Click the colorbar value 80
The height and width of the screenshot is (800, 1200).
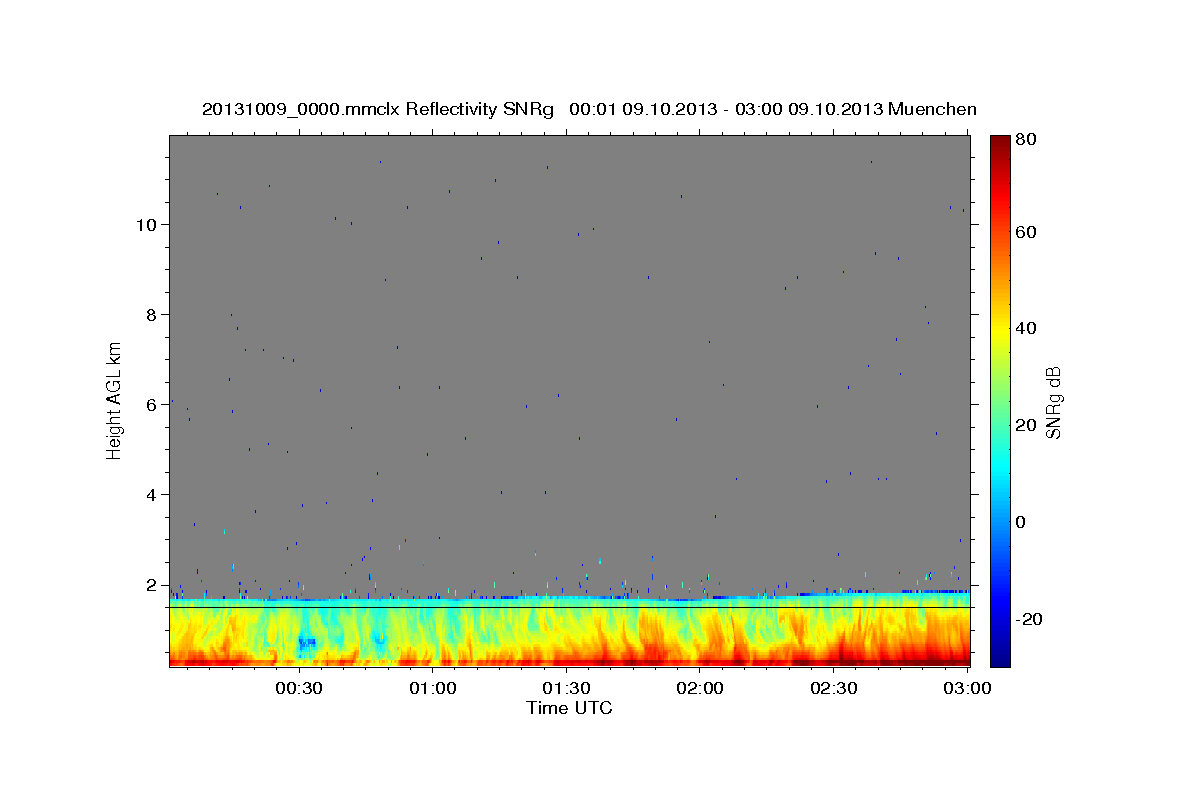1026,139
